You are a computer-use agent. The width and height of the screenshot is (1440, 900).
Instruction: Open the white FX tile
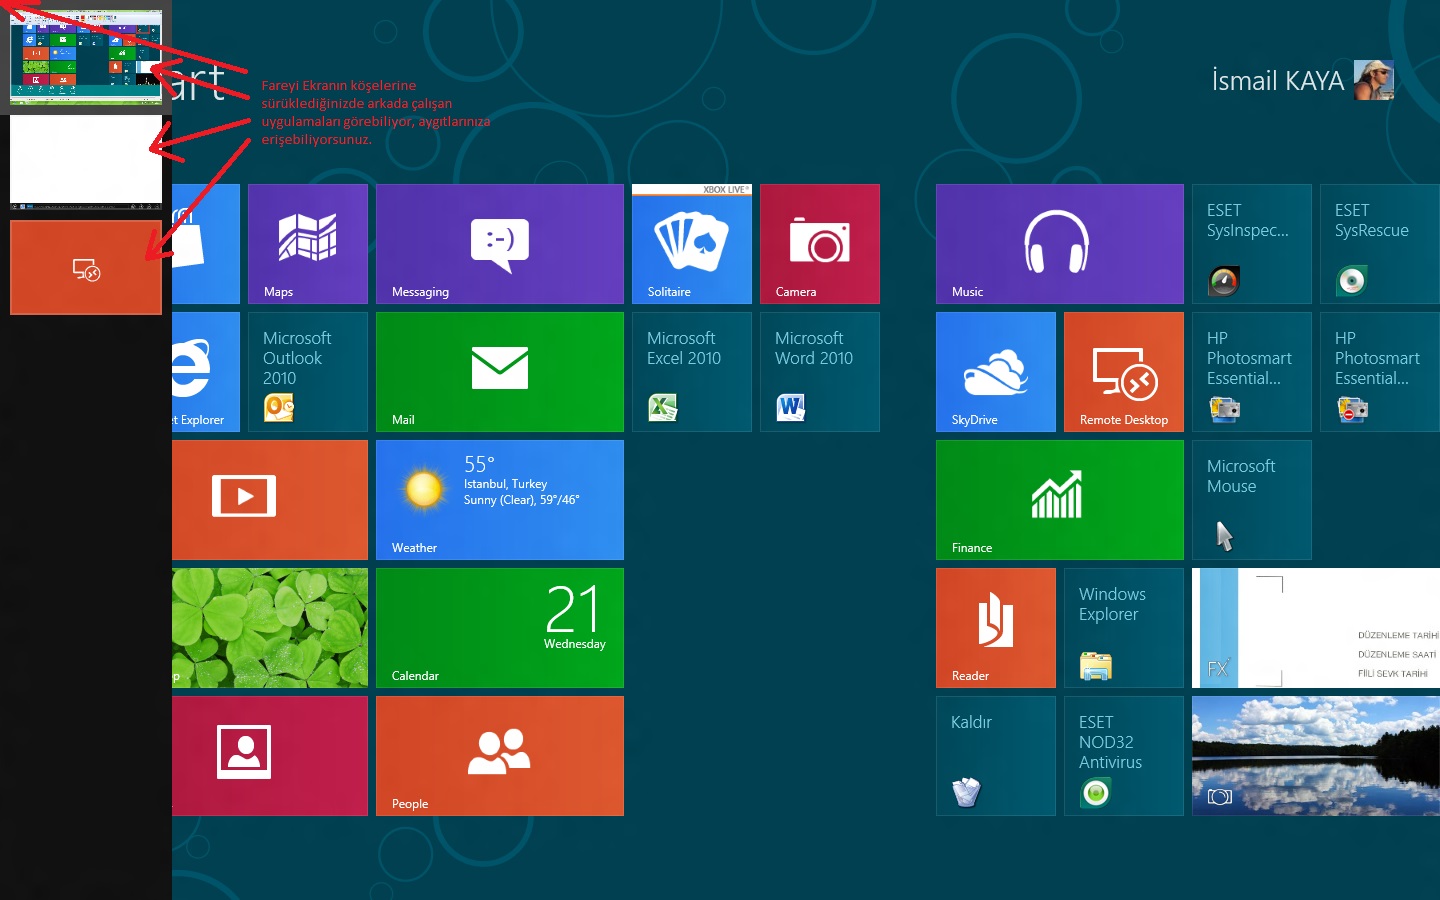(x=1316, y=628)
